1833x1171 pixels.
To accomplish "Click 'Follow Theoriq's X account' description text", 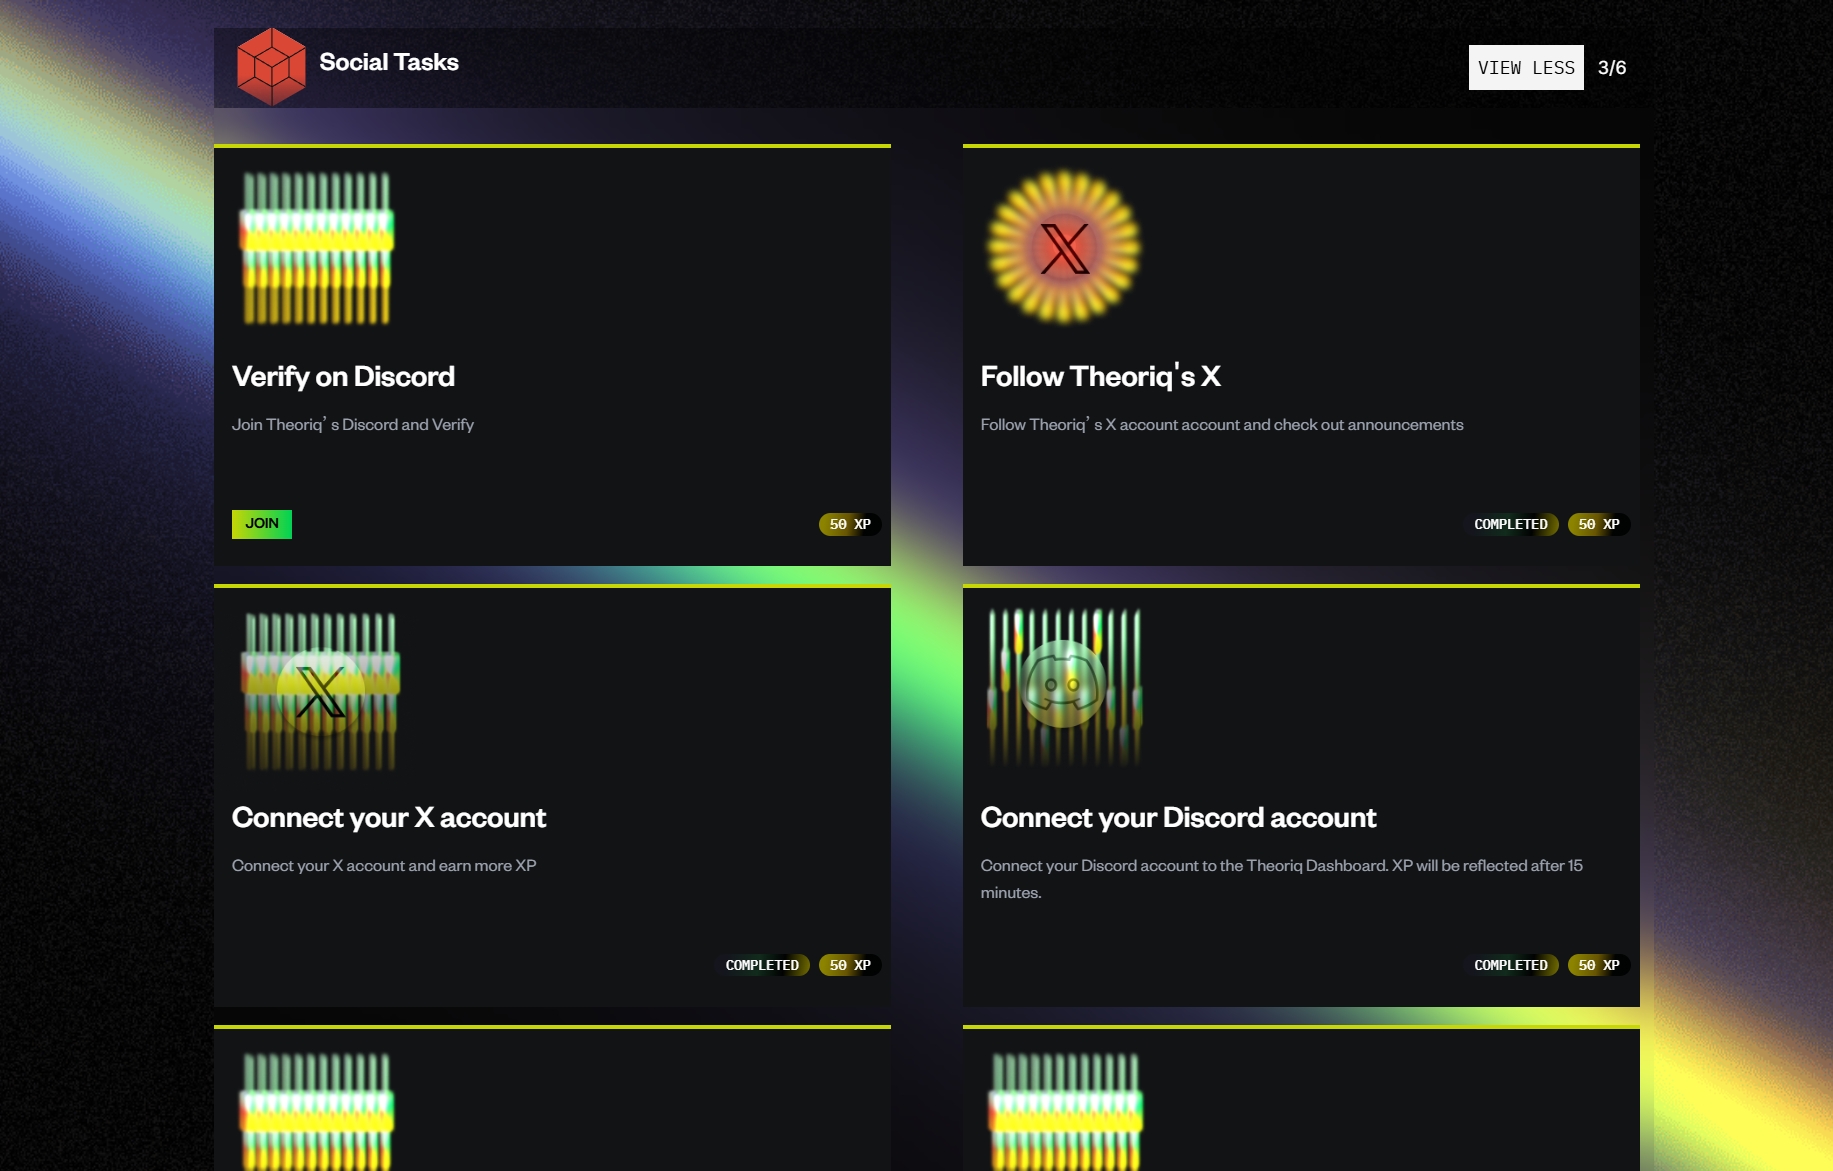I will click(x=1222, y=424).
